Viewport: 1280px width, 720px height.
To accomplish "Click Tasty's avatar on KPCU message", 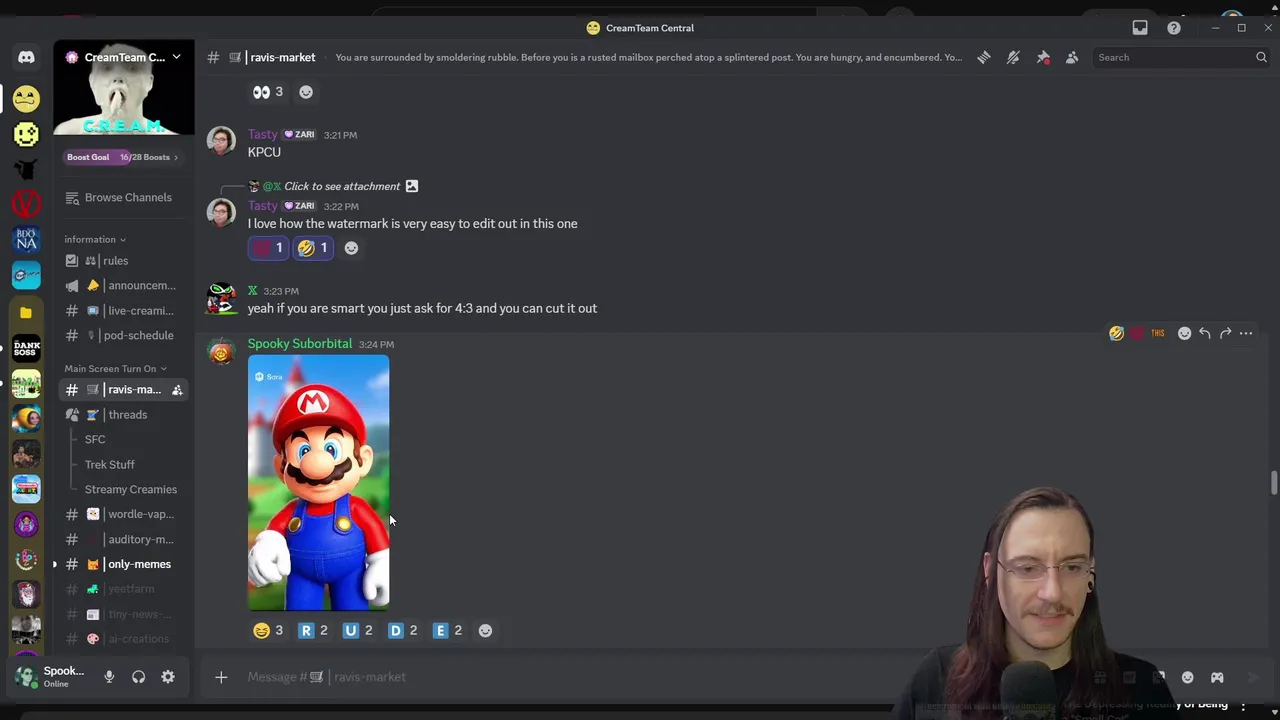I will 221,141.
